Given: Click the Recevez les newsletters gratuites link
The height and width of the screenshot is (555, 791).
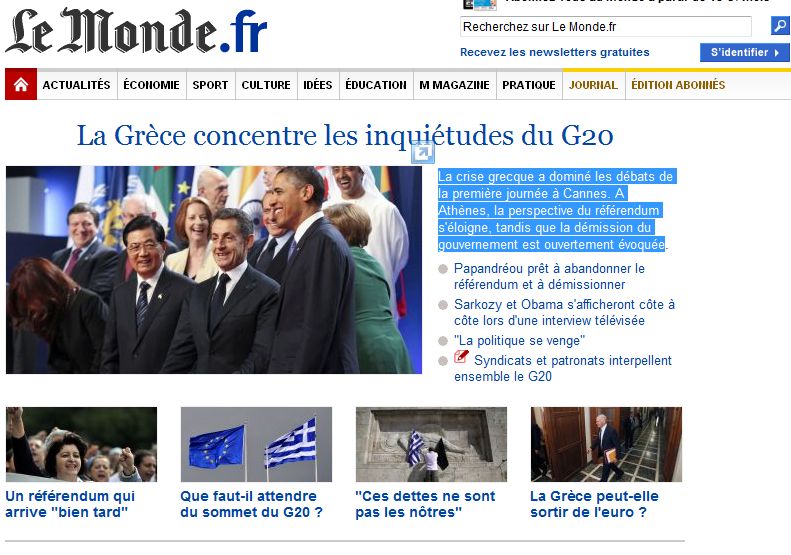Looking at the screenshot, I should (554, 52).
